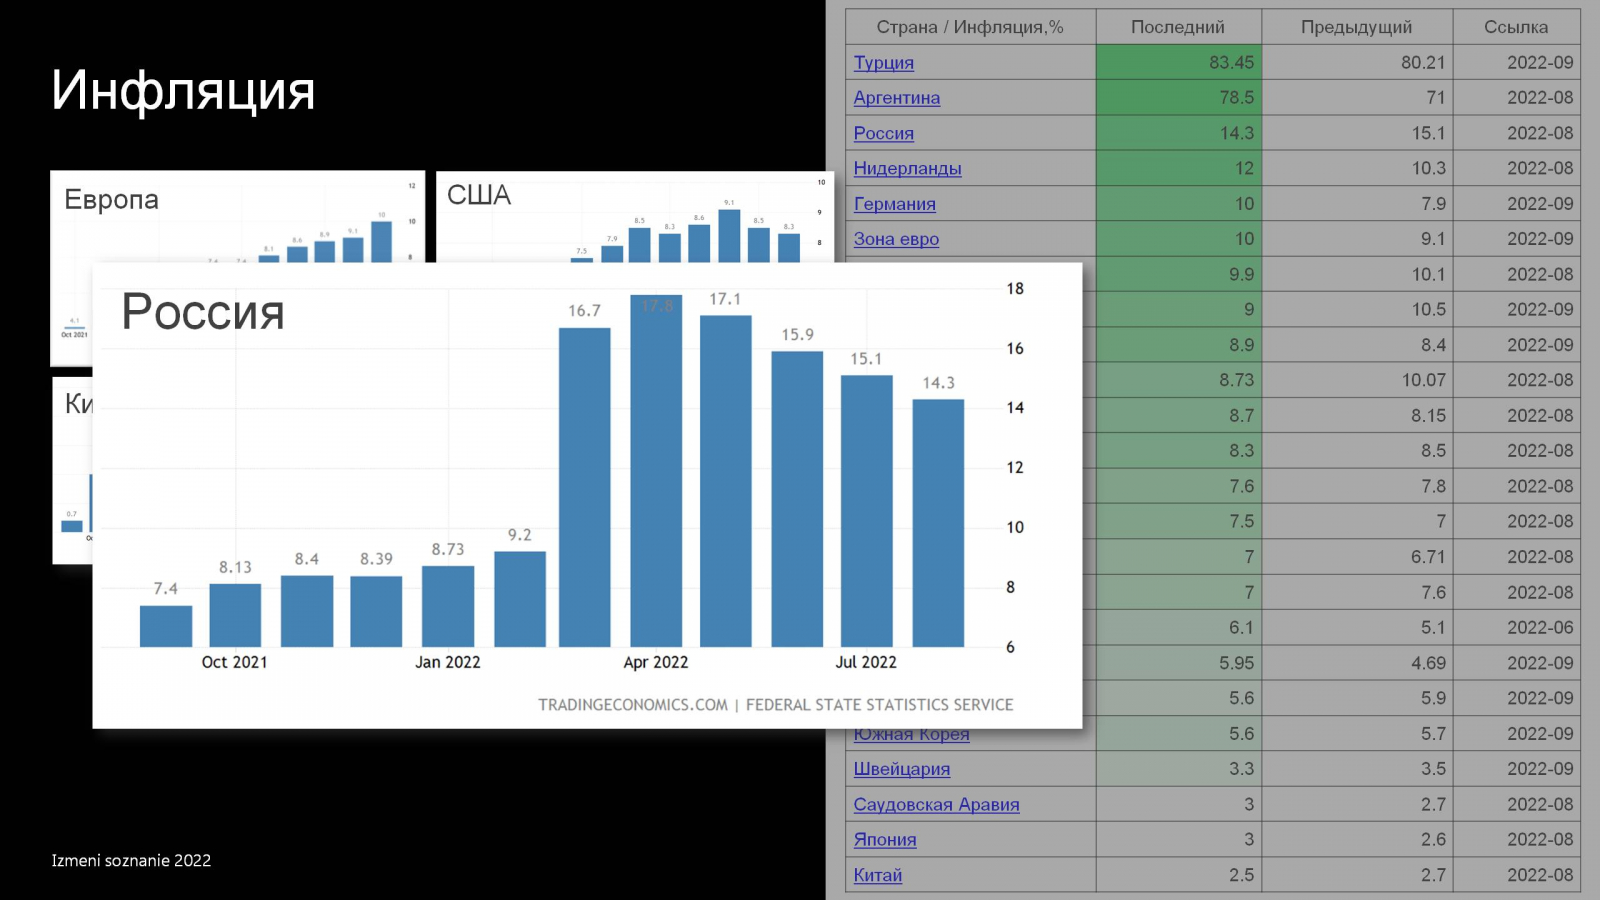Click the 9.2 bar label in Россия chart
1600x900 pixels.
519,535
